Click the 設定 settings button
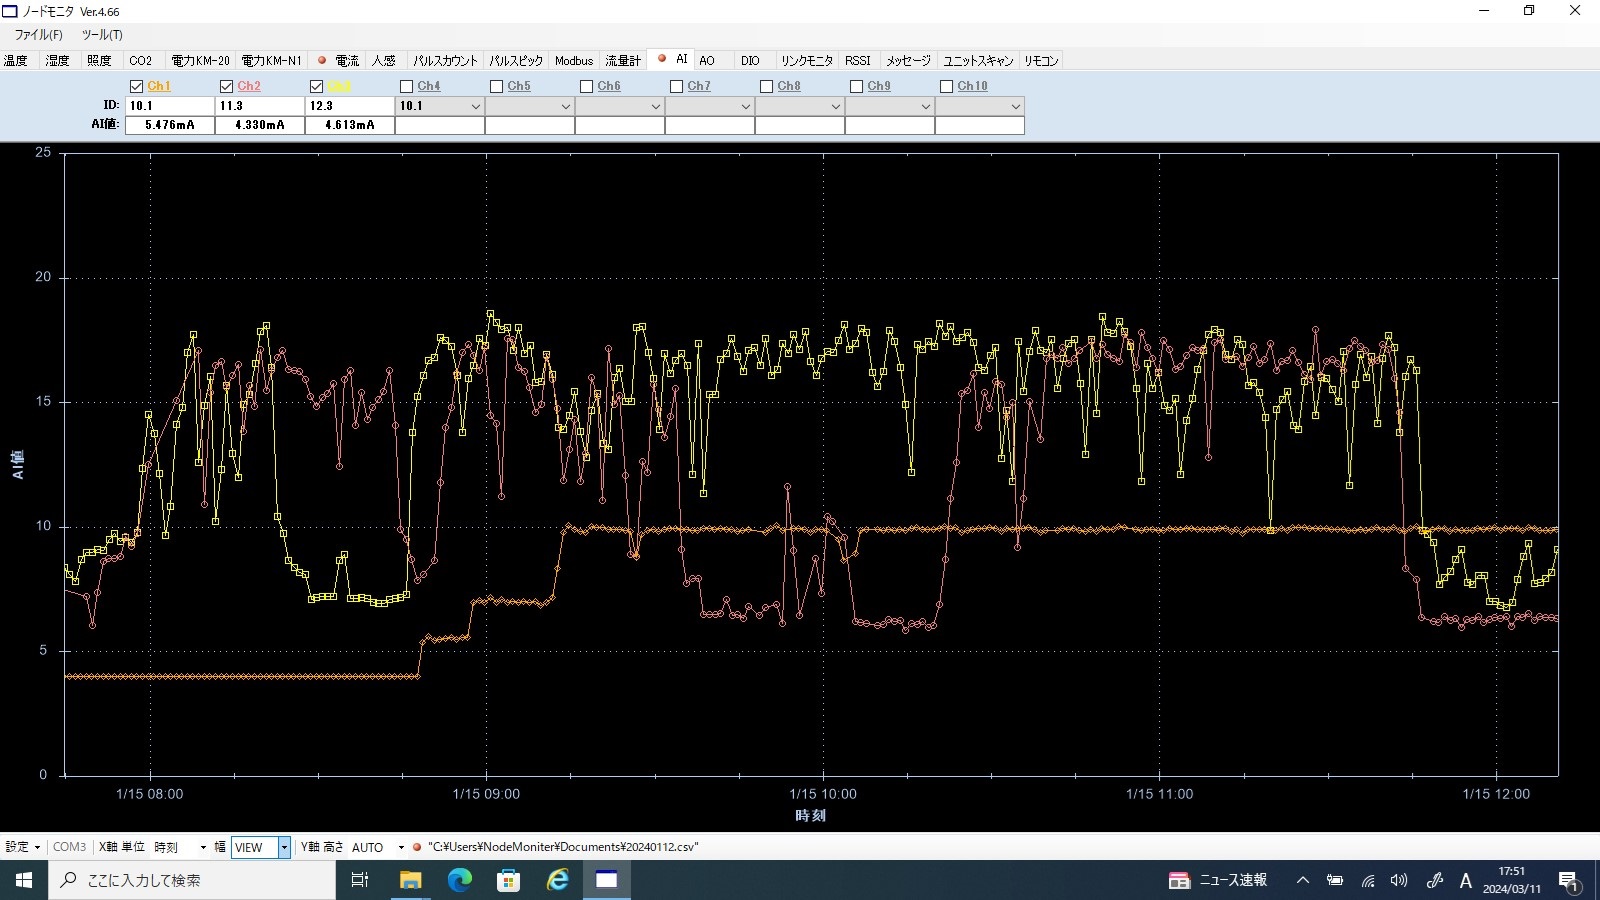1600x900 pixels. (x=22, y=847)
